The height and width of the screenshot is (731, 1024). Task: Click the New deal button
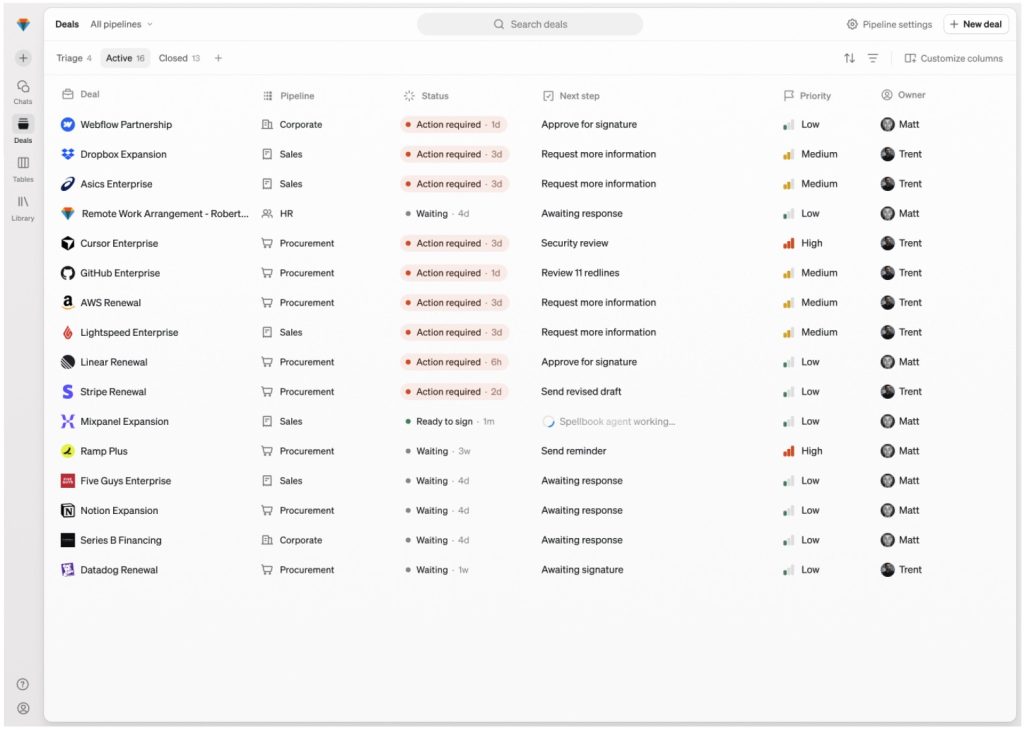point(976,24)
